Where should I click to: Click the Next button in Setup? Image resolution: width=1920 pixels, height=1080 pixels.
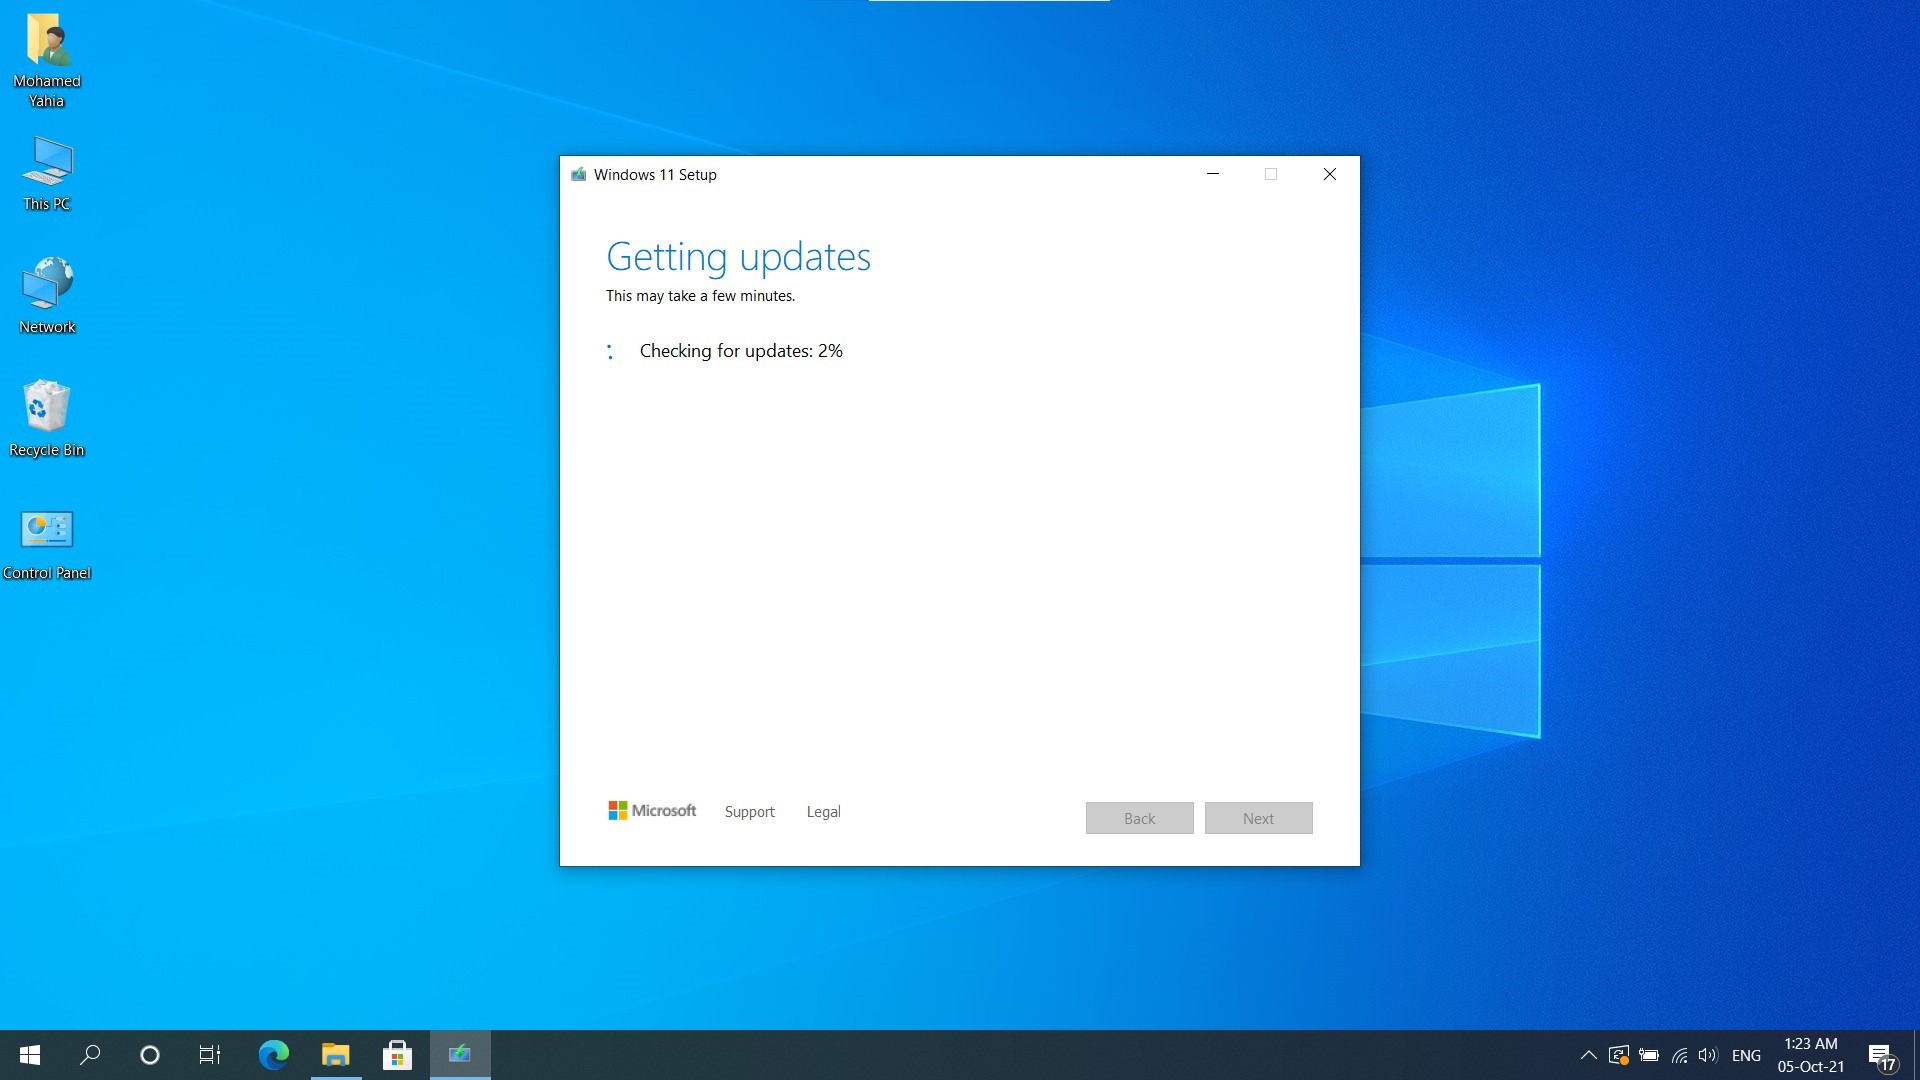(1258, 818)
